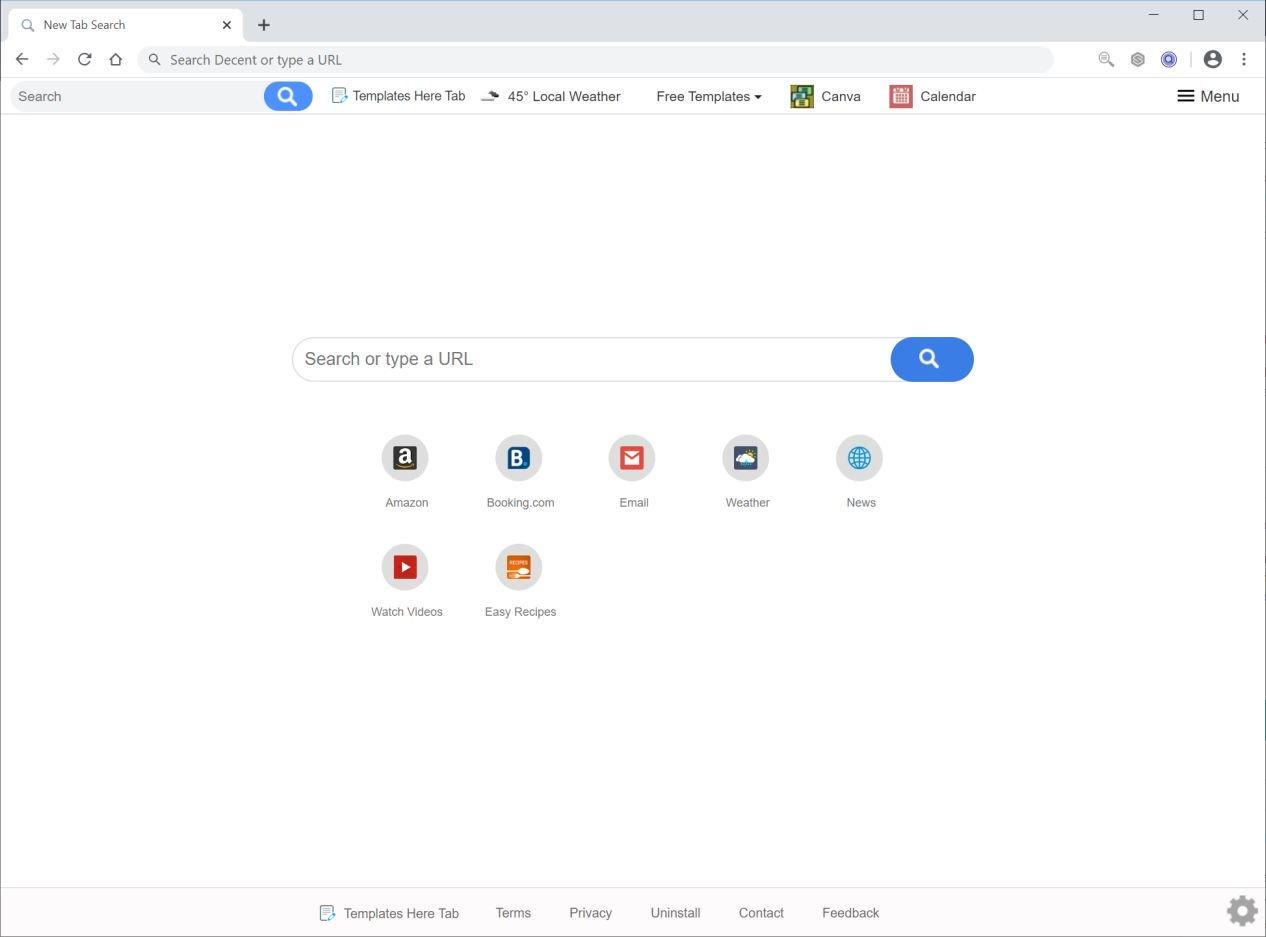Click the small blue toolbar search button
This screenshot has height=937, width=1266.
click(x=288, y=96)
